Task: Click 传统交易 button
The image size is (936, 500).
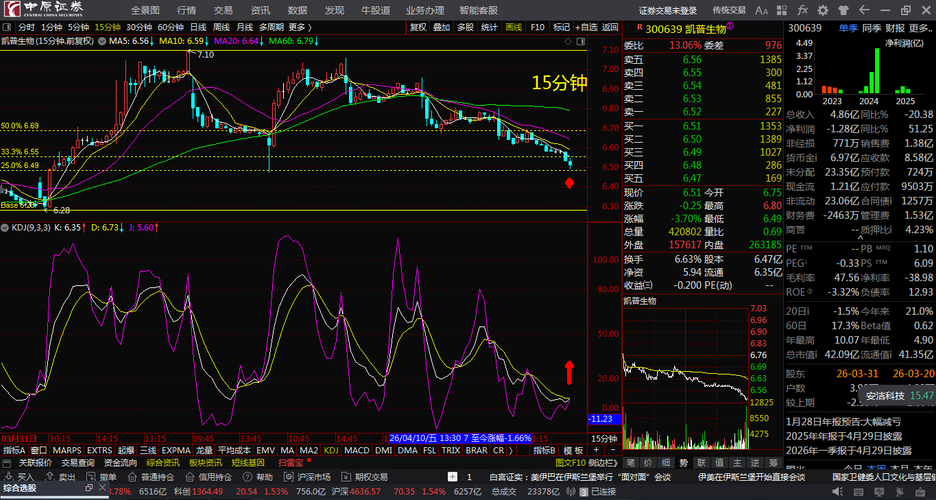Action: [729, 10]
